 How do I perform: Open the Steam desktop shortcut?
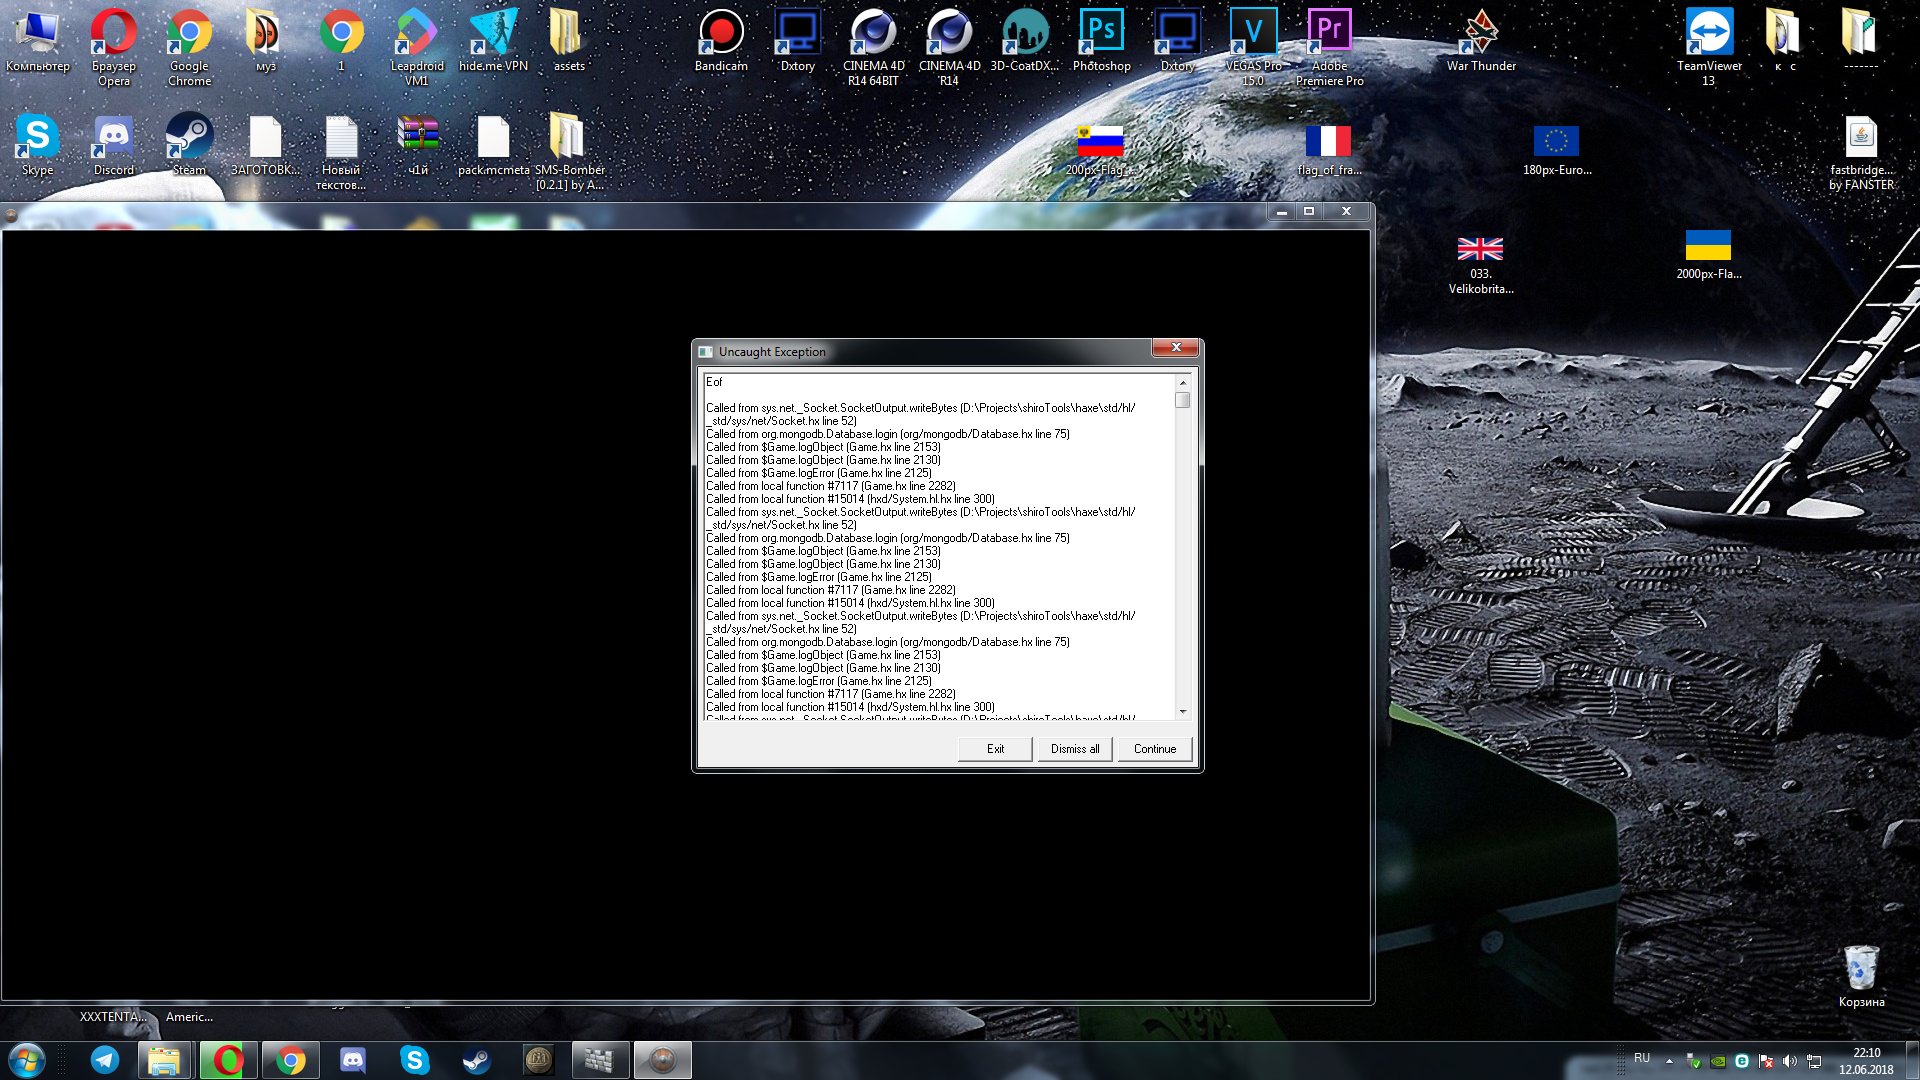point(189,146)
